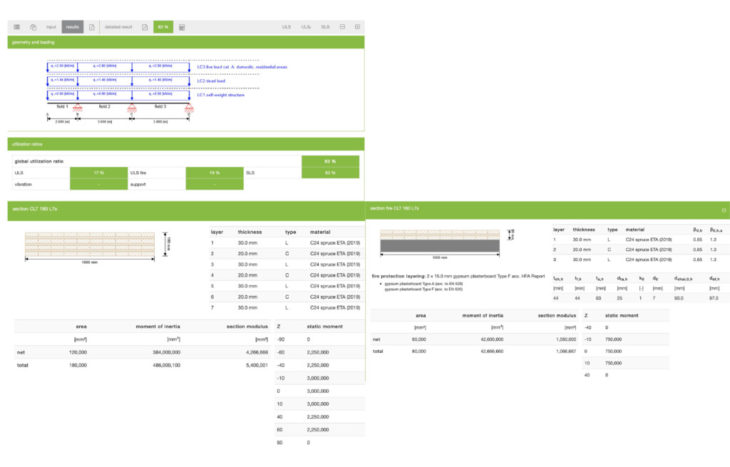
Task: Collapse the utilization ratios panel header
Action: pyautogui.click(x=182, y=143)
